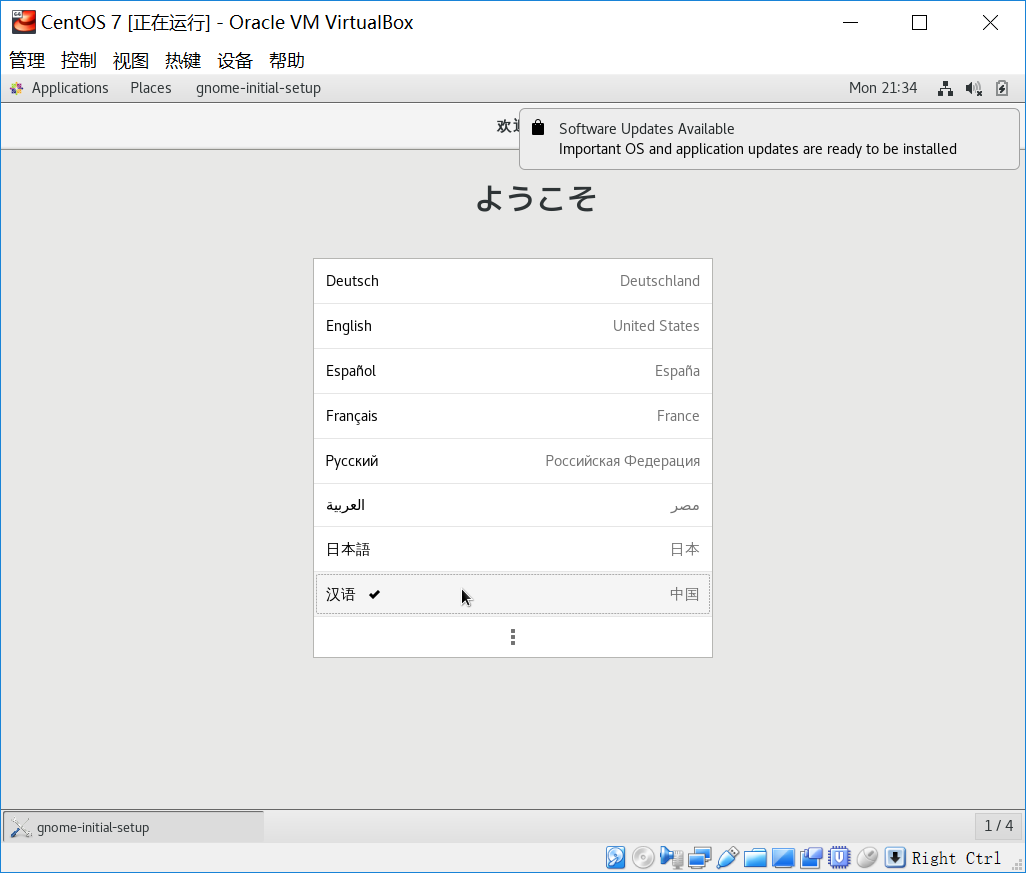
Task: Open the Places menu
Action: tap(150, 88)
